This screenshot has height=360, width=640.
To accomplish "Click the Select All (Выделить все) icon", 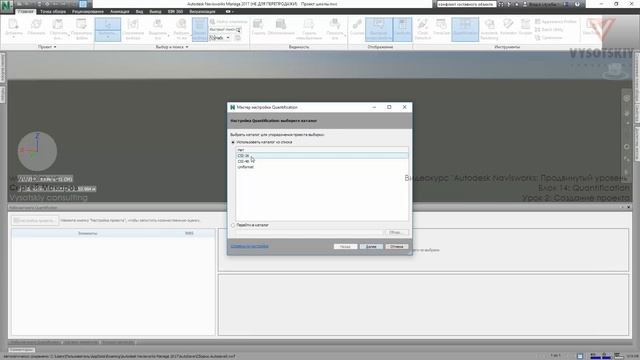I will [x=158, y=25].
